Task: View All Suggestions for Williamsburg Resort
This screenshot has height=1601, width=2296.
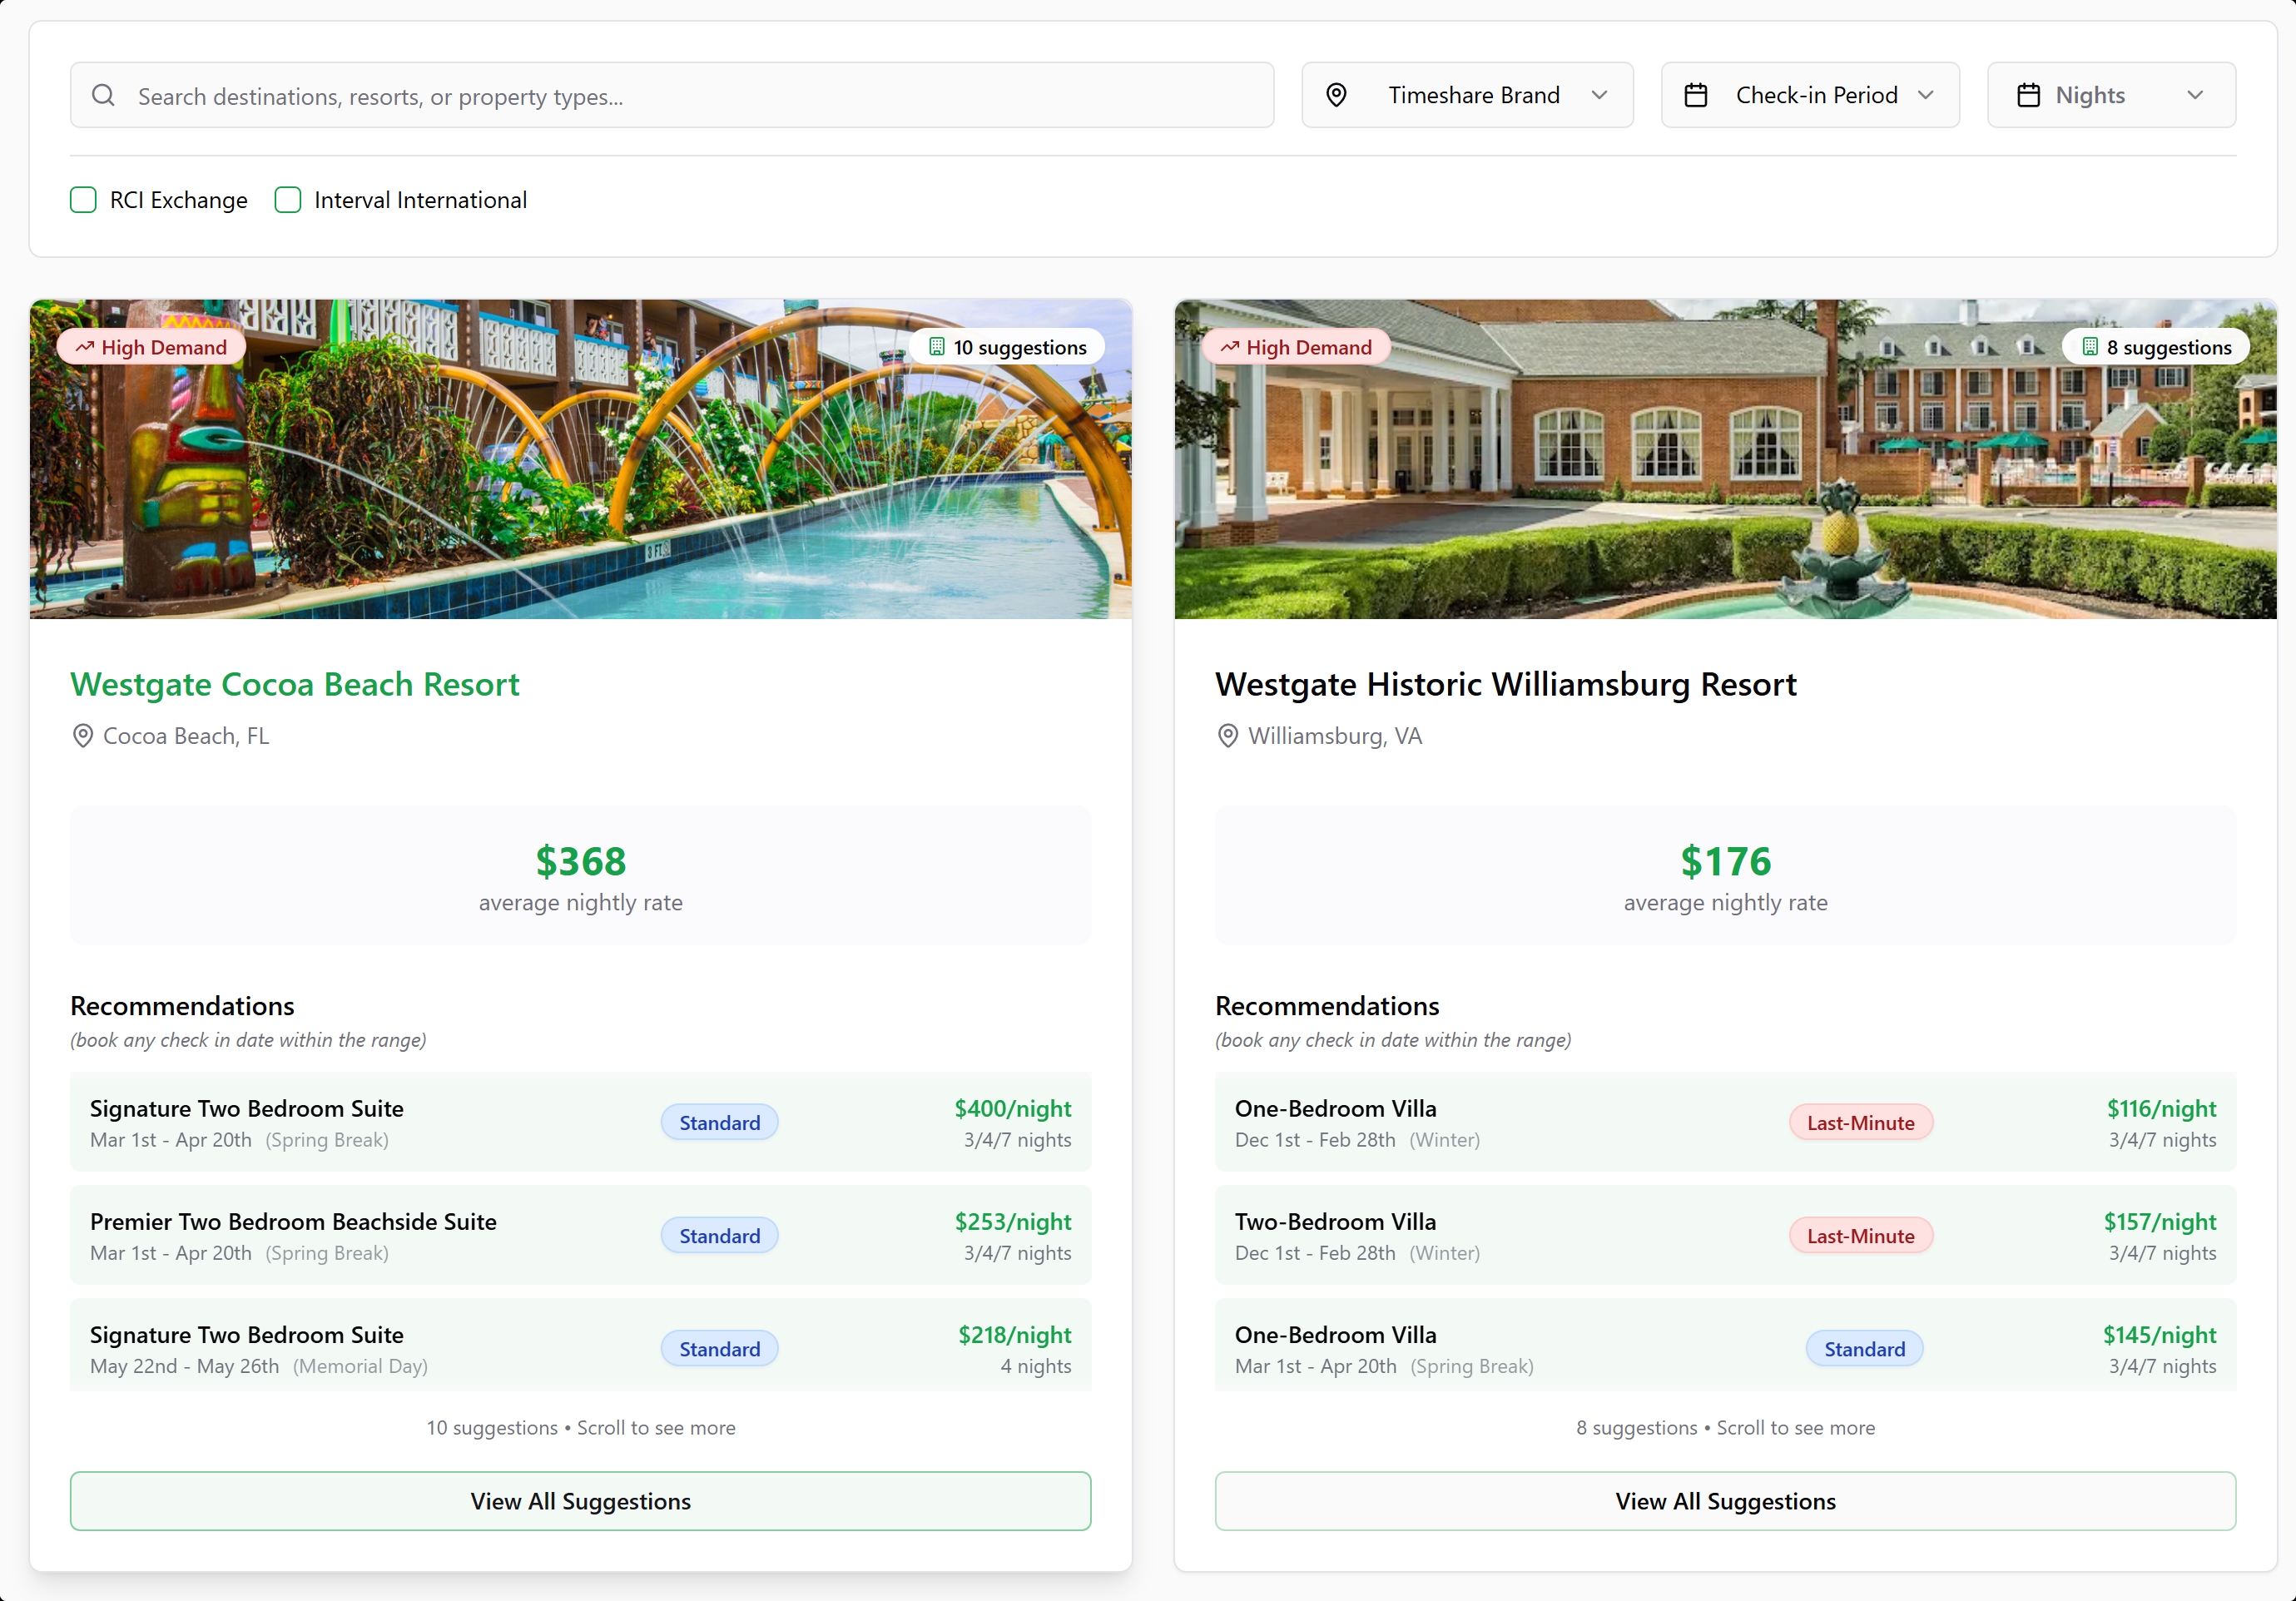Action: [1724, 1500]
